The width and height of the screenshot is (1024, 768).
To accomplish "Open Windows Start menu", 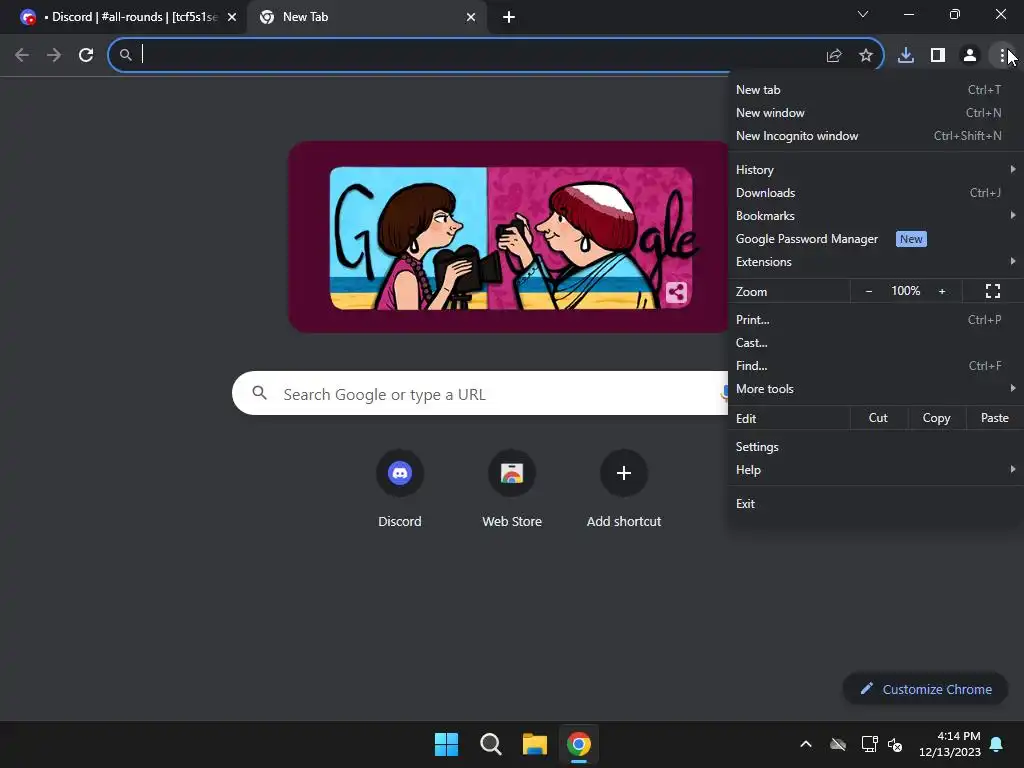I will [447, 744].
